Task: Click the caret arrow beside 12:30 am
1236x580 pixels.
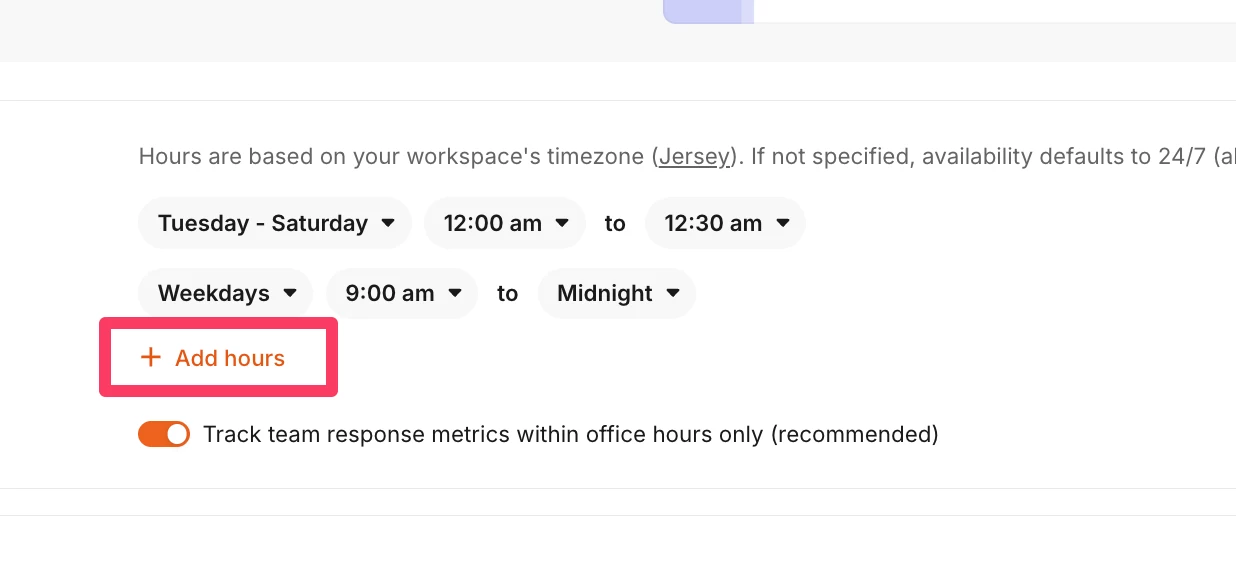Action: [x=783, y=223]
